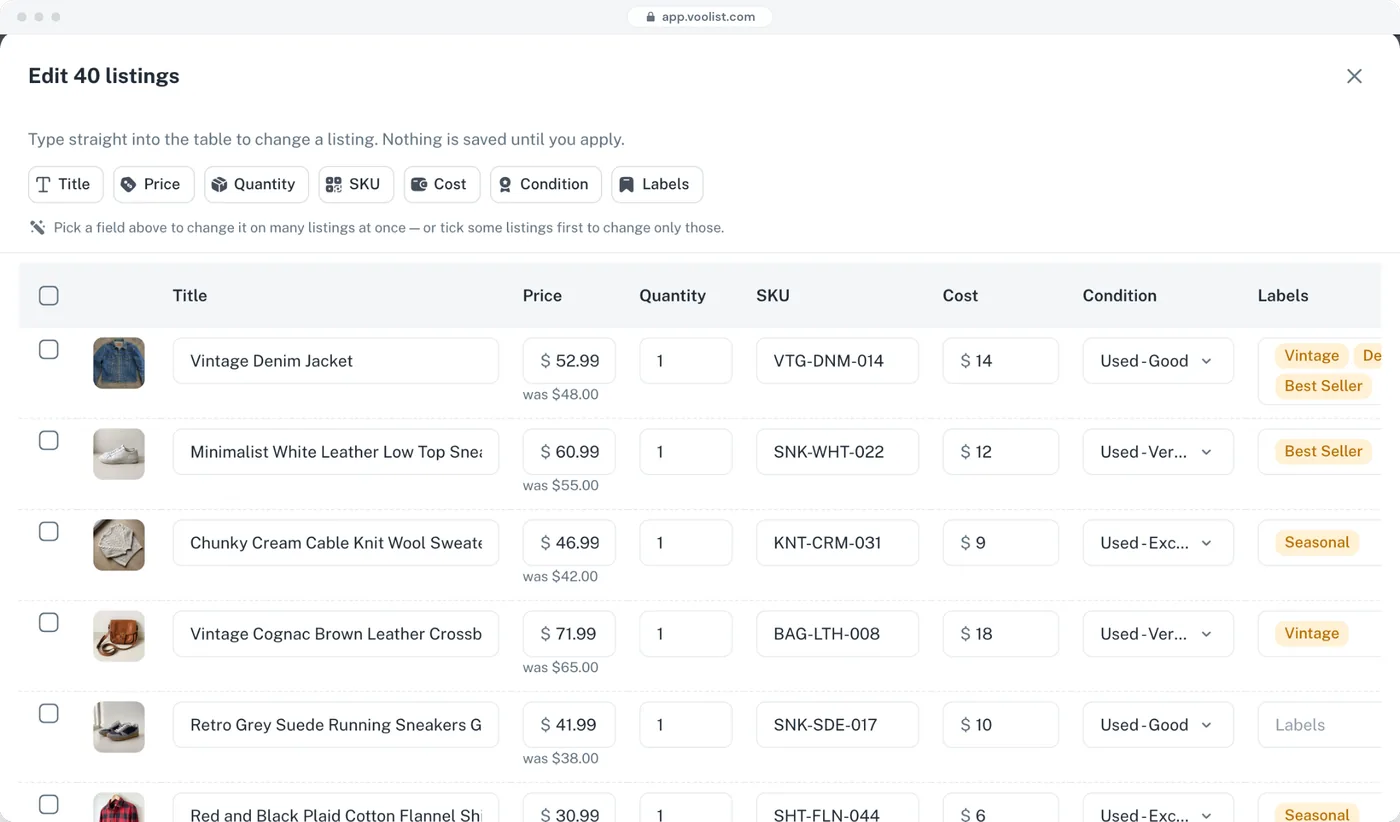Edit the Chunky Cream Cable Knit title field
The image size is (1400, 822).
(336, 543)
